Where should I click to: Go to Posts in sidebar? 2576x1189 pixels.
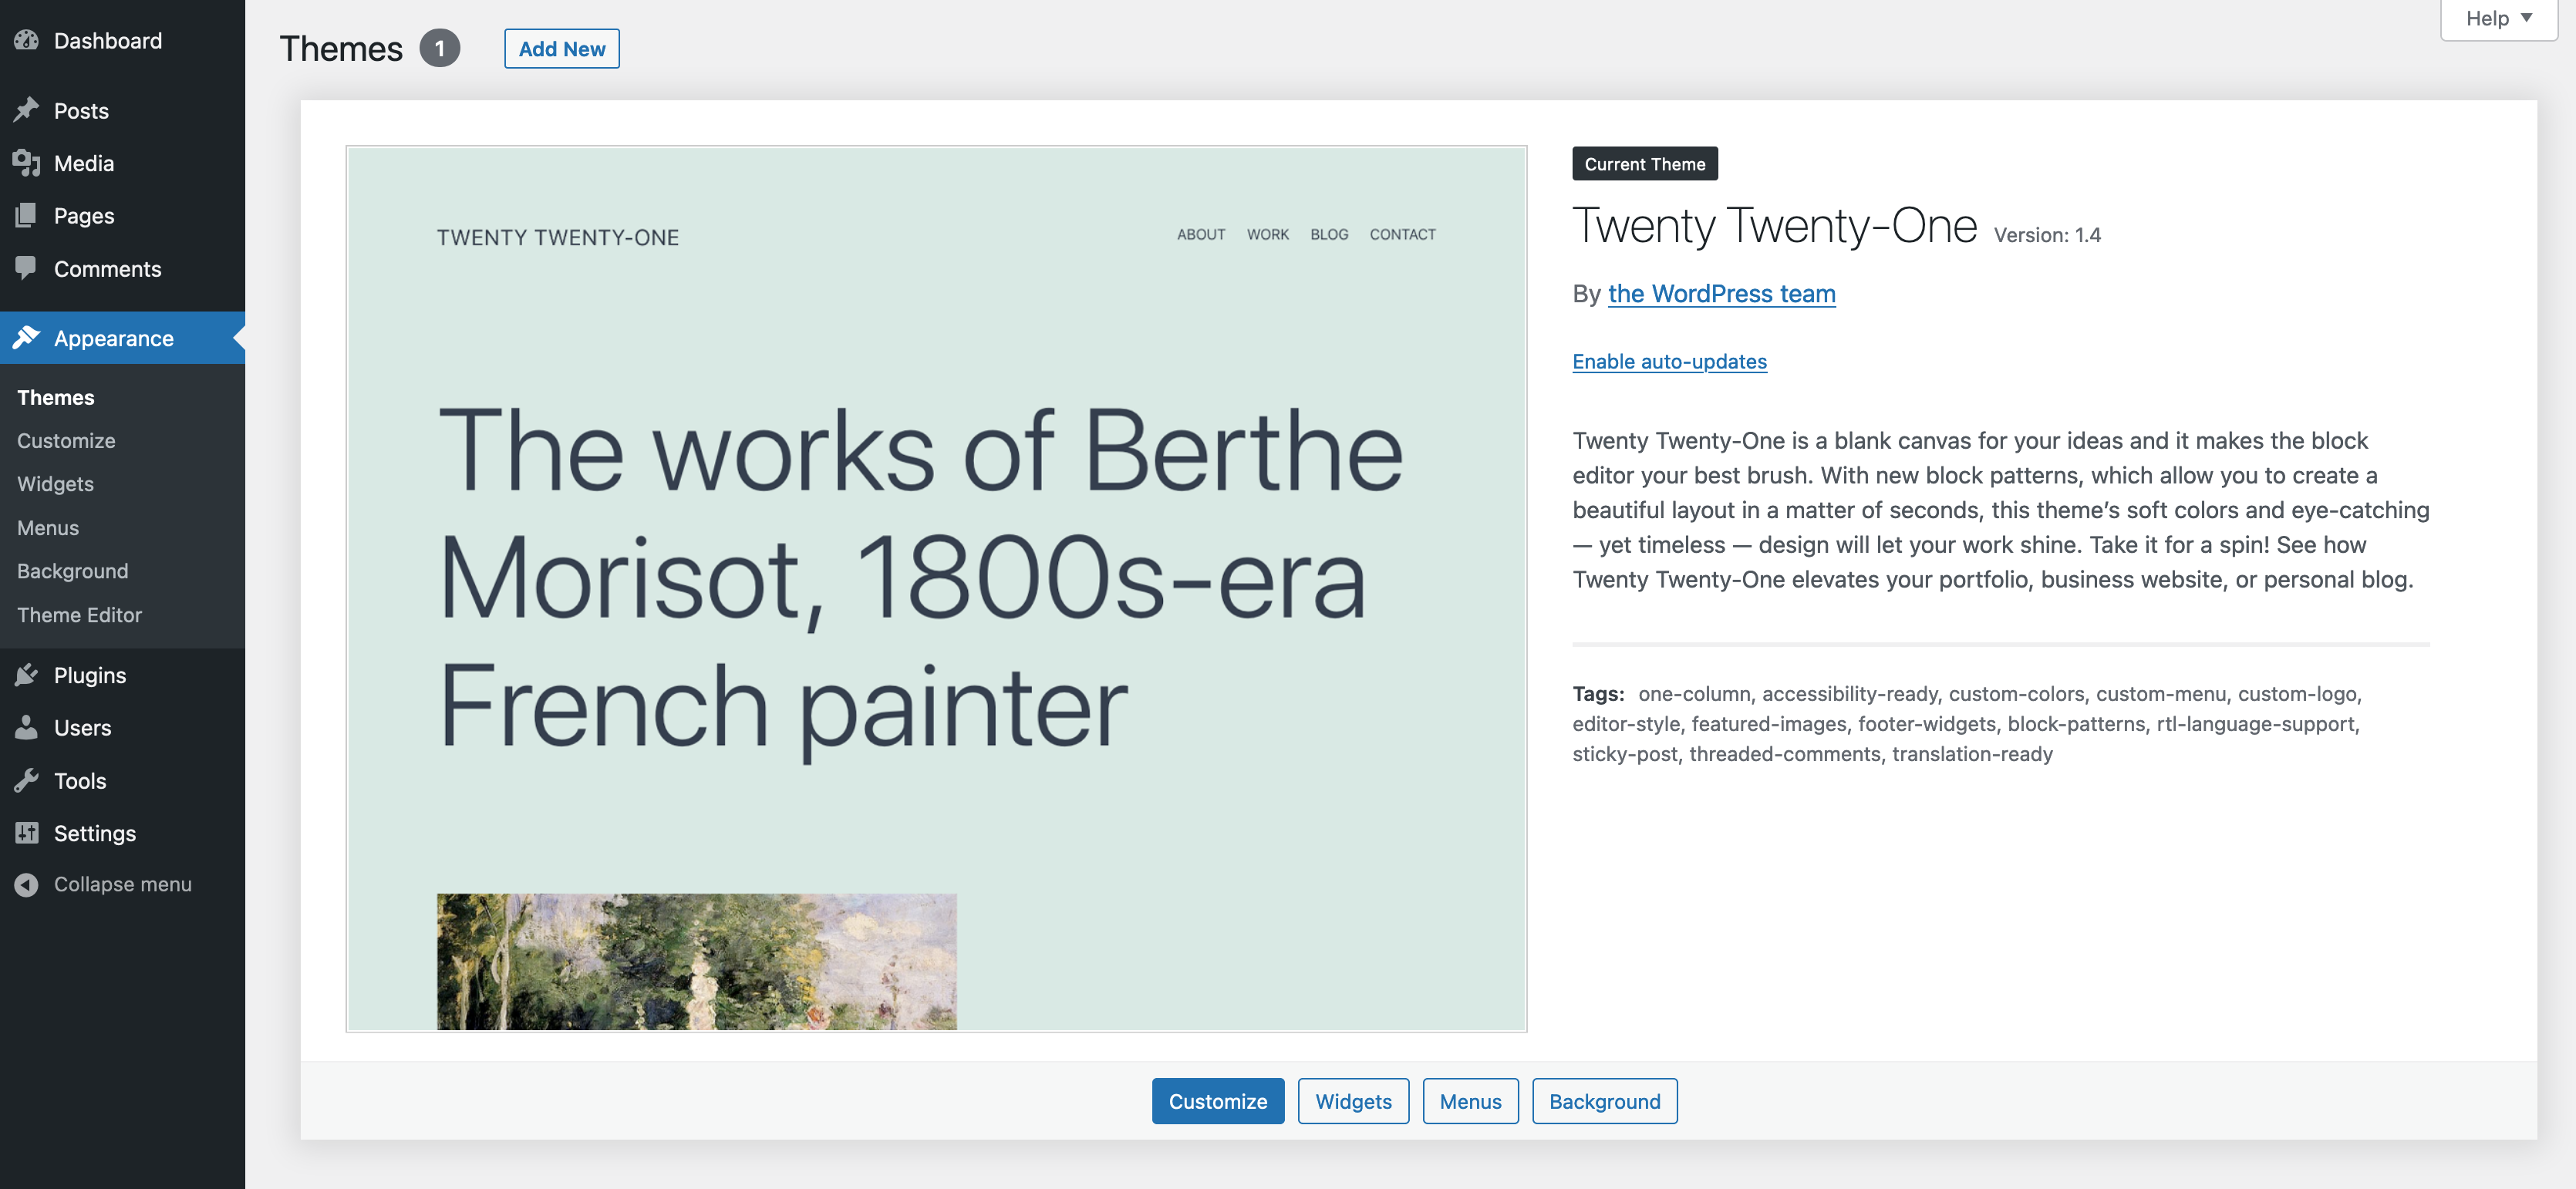[x=81, y=111]
